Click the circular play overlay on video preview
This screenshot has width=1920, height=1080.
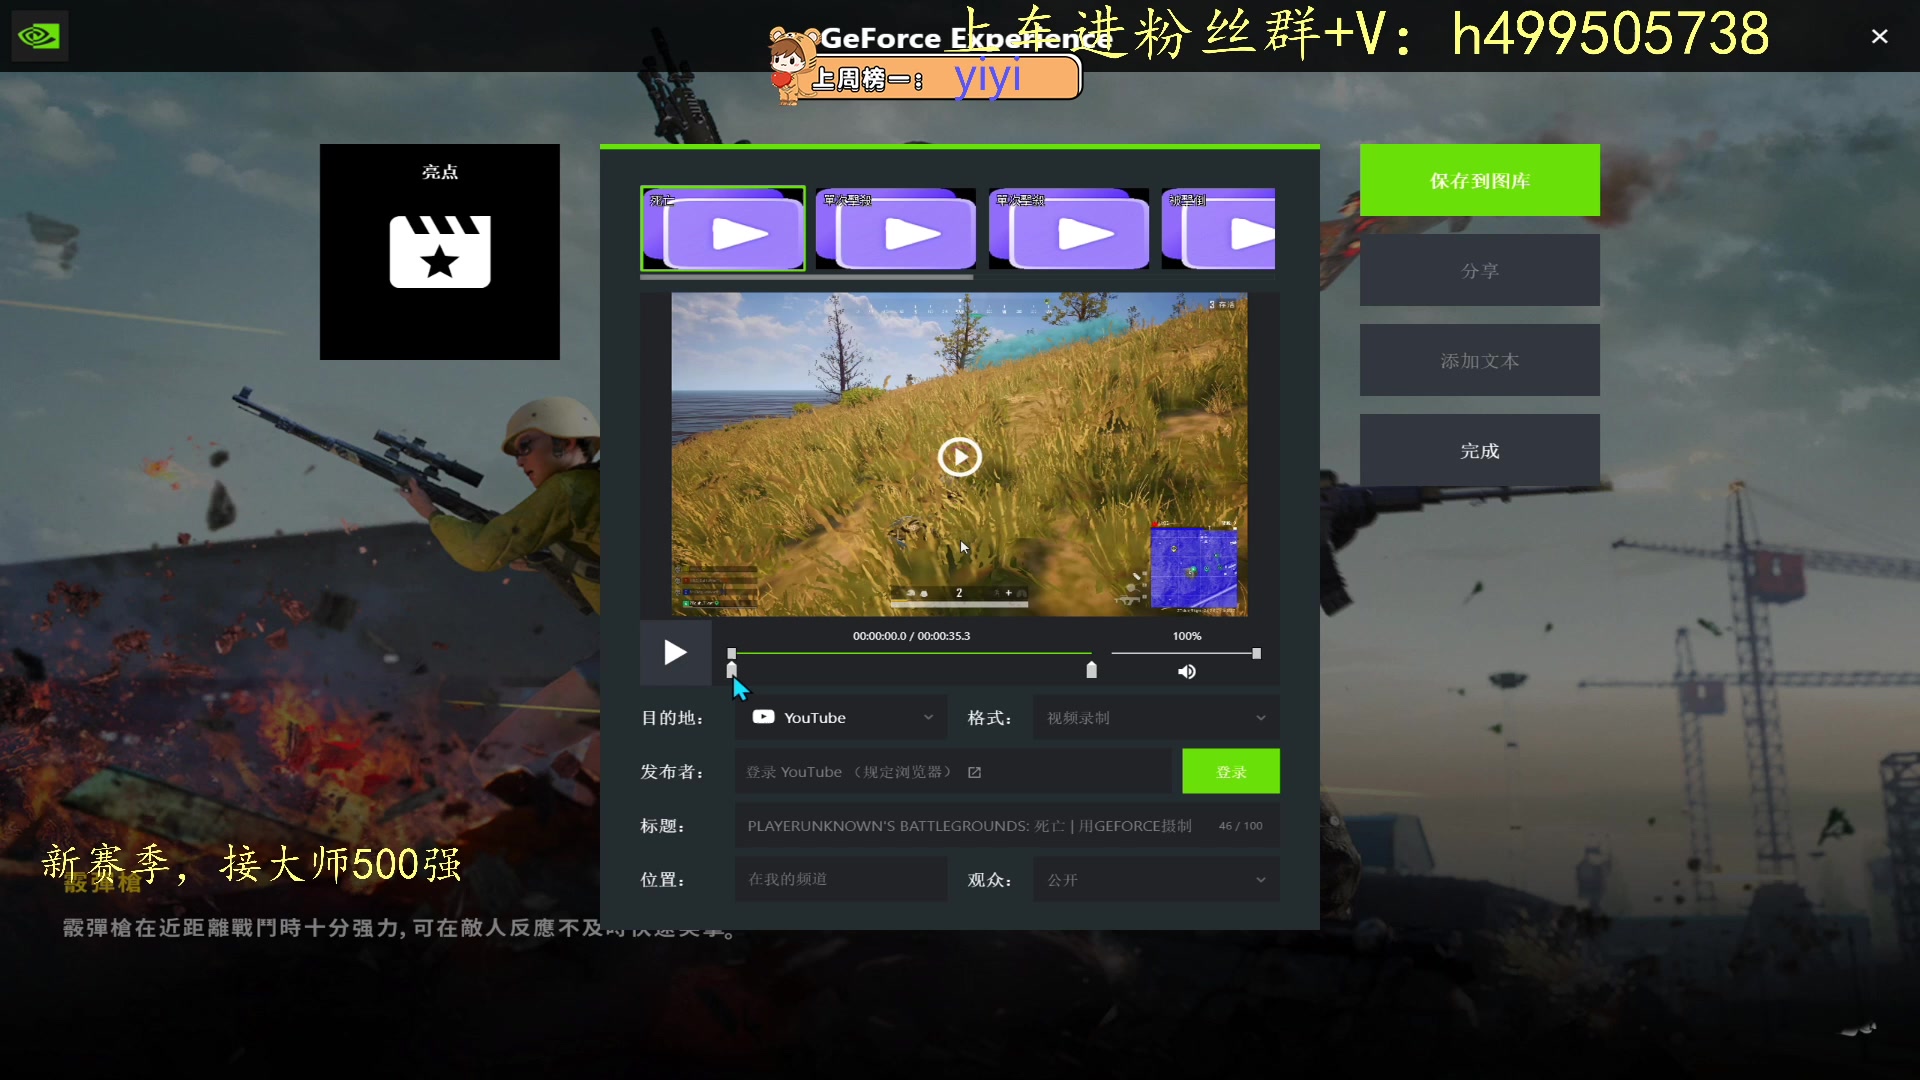tap(960, 457)
